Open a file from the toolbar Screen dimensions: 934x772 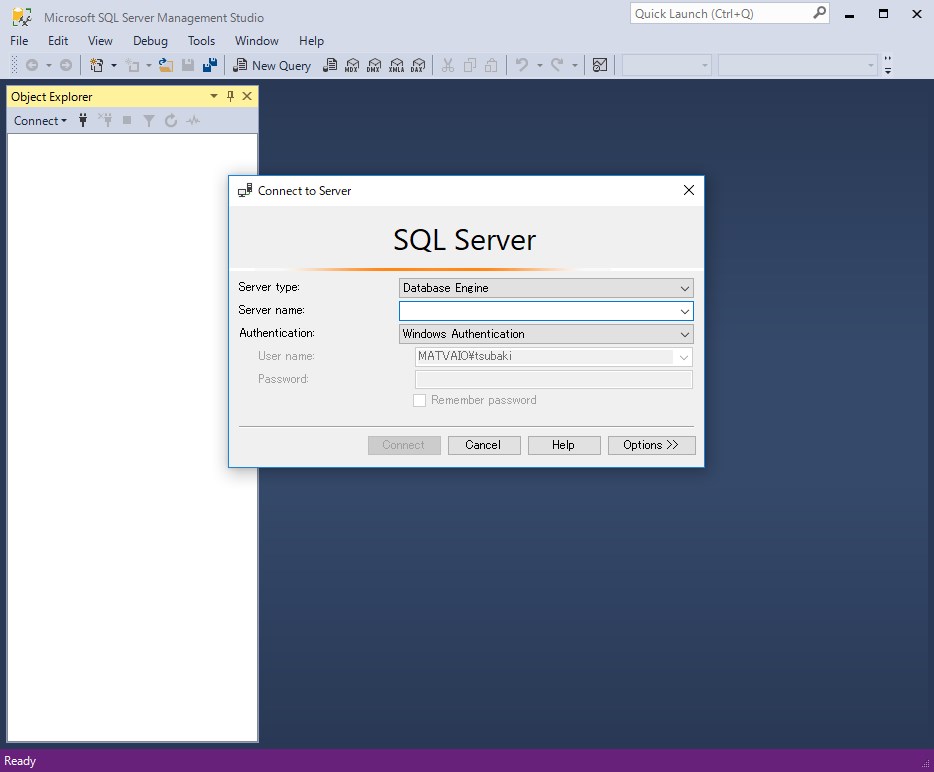pos(165,65)
